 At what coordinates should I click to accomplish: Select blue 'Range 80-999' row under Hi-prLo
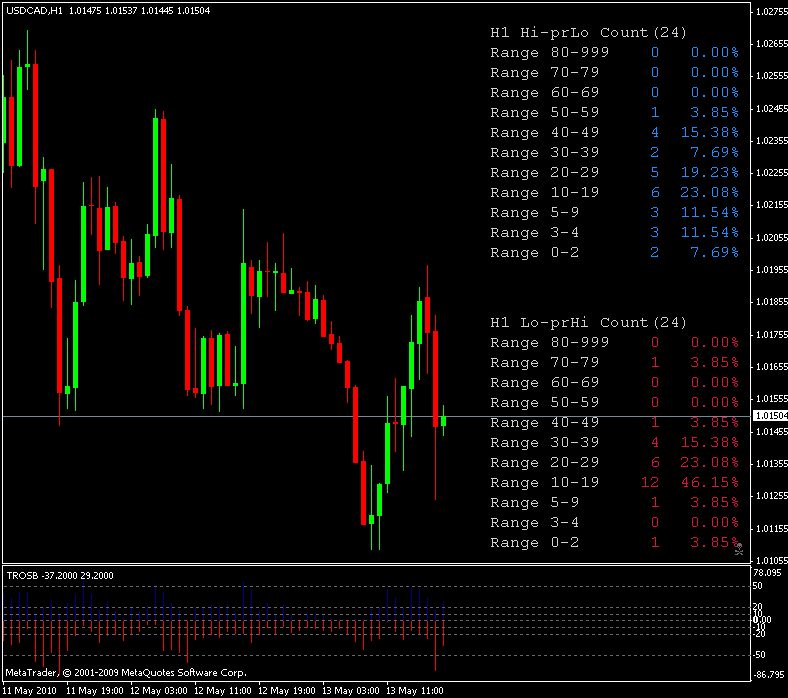(615, 52)
